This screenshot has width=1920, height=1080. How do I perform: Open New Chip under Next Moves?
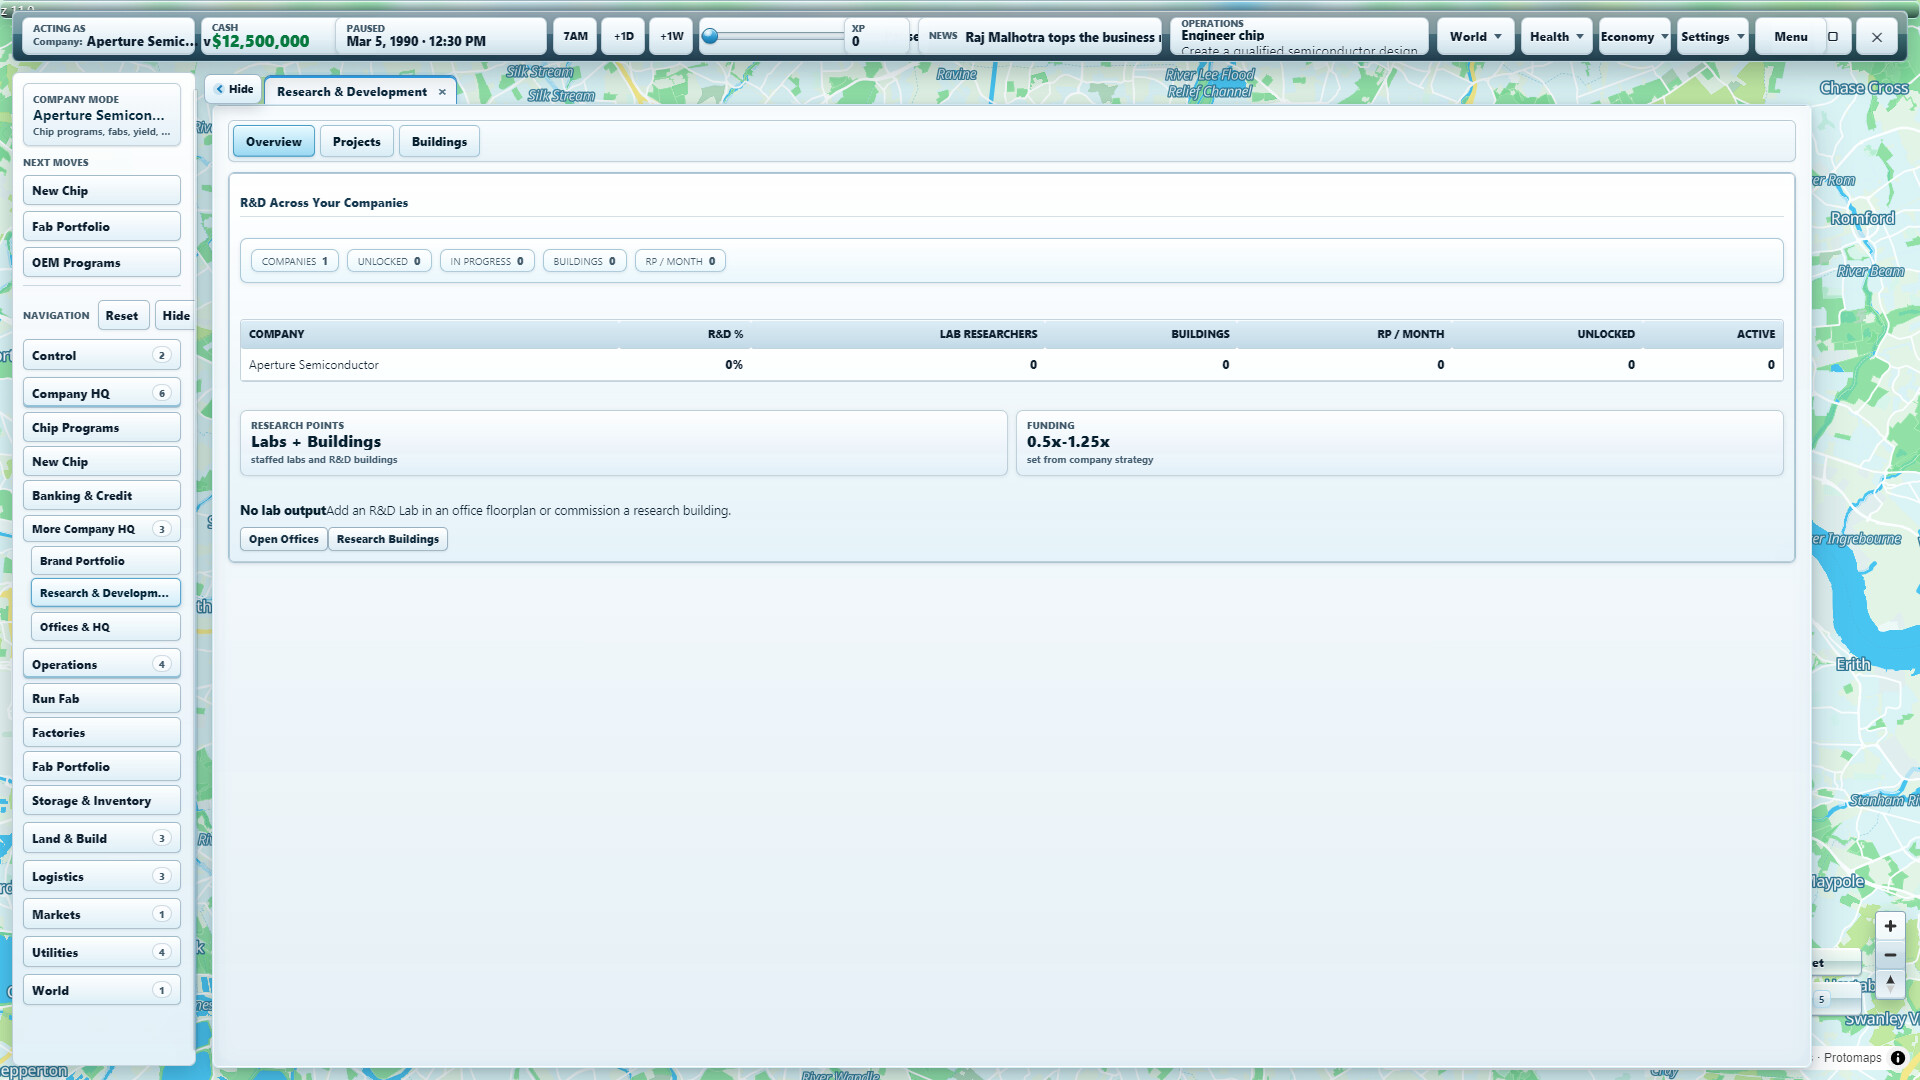pos(101,191)
